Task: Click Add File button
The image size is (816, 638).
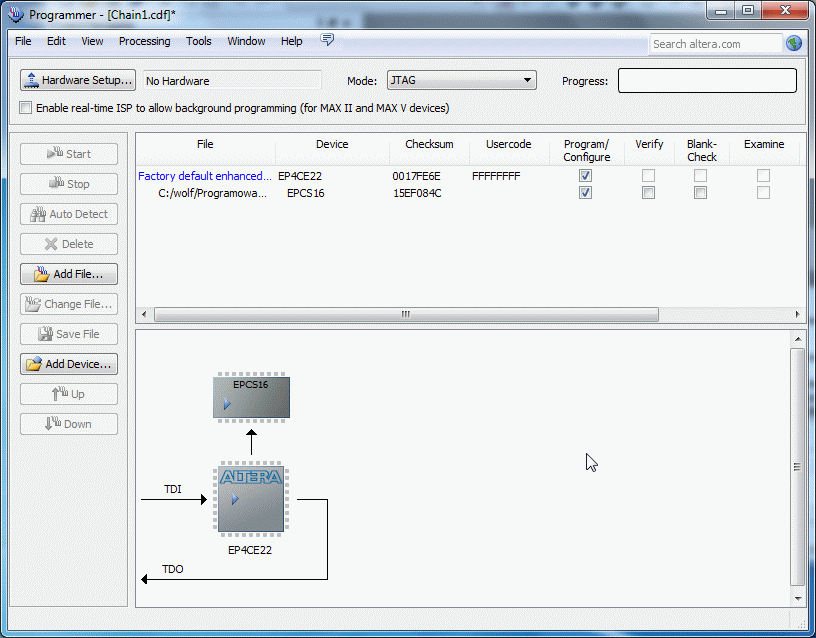Action: tap(69, 274)
